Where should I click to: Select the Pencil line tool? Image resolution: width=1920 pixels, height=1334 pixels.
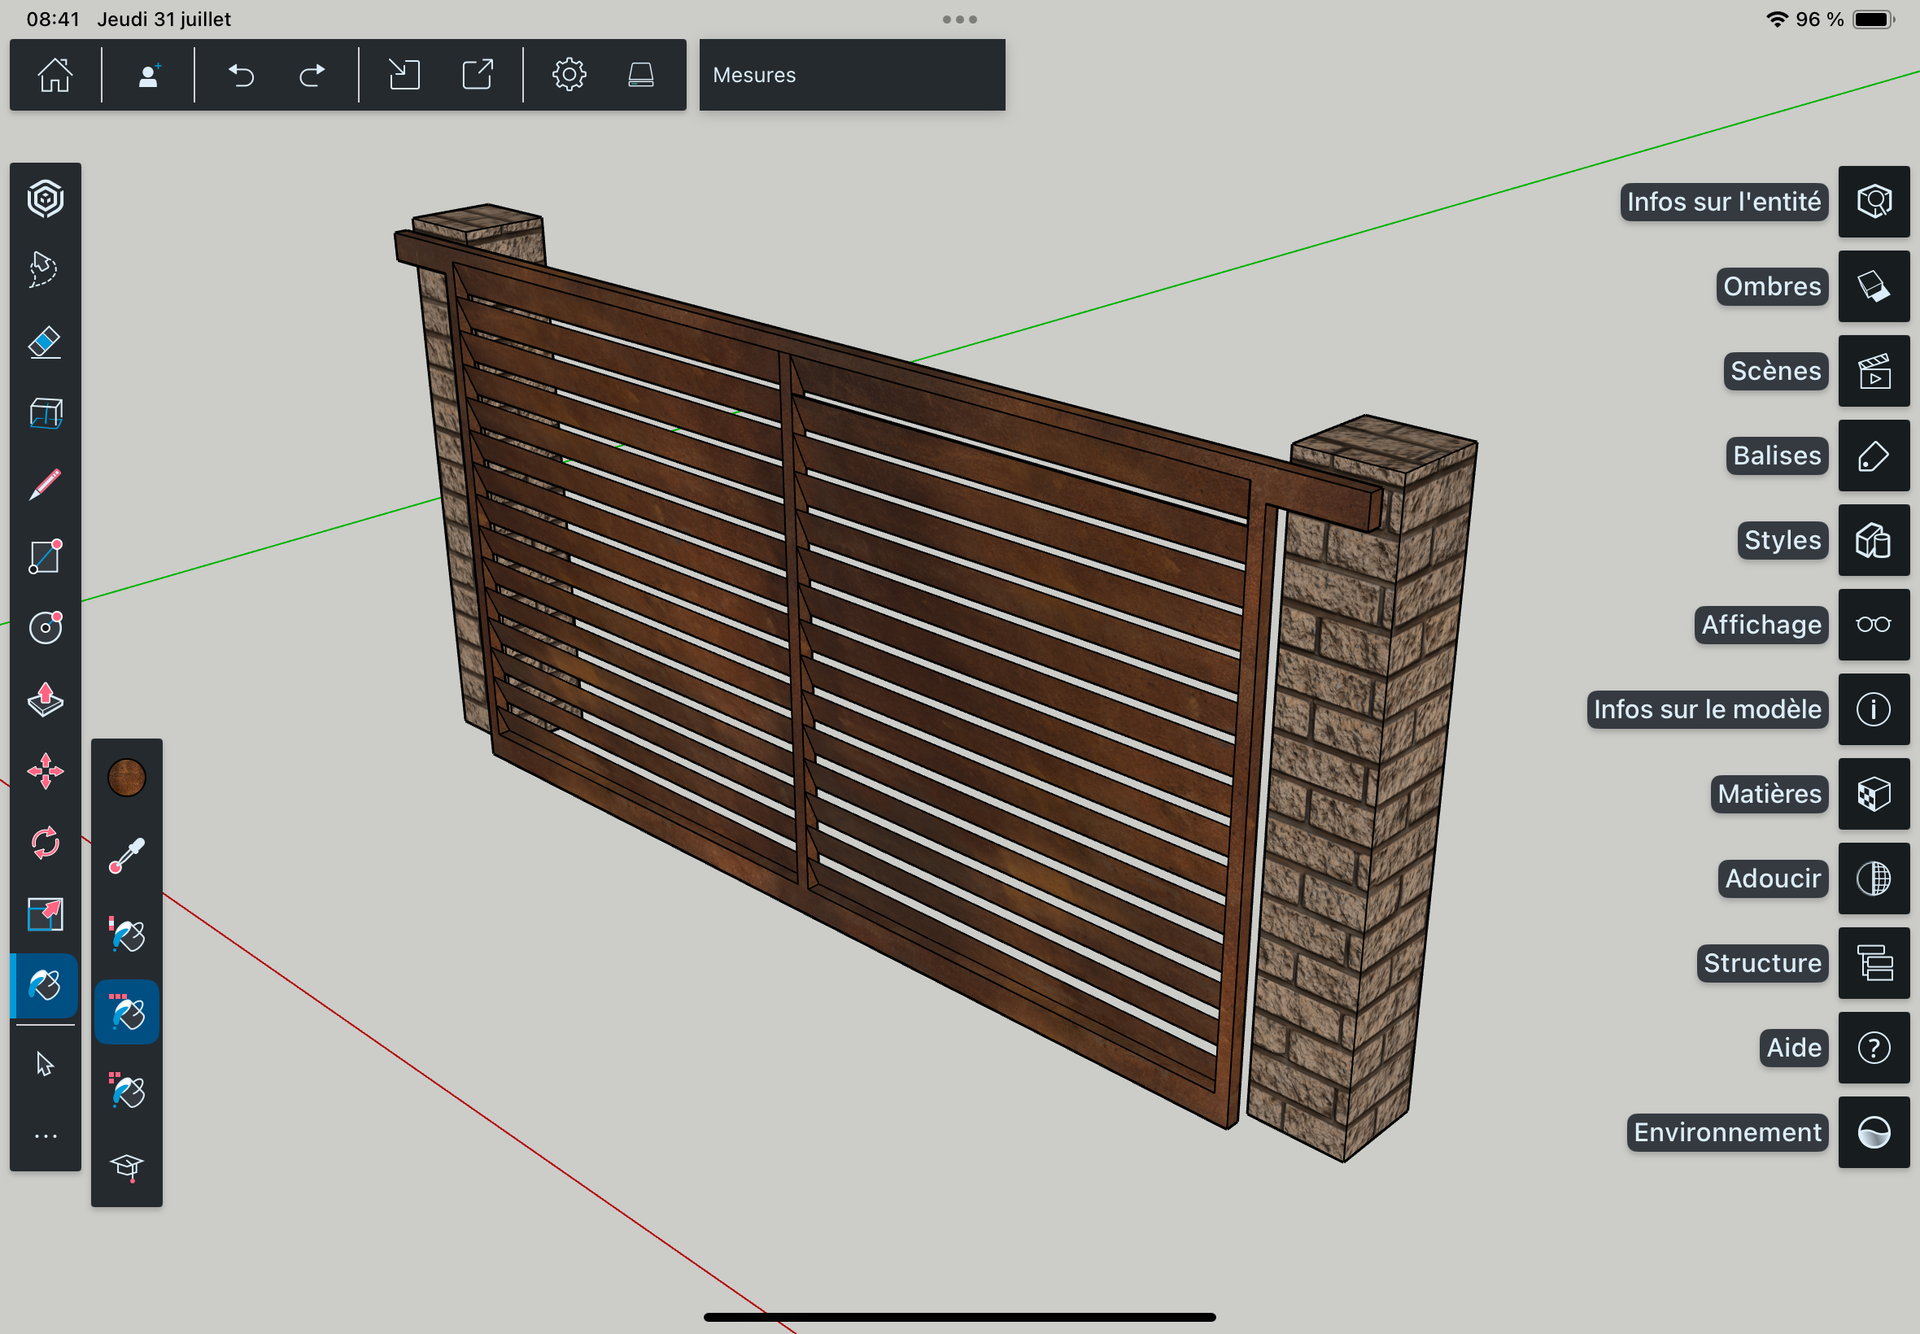[45, 485]
